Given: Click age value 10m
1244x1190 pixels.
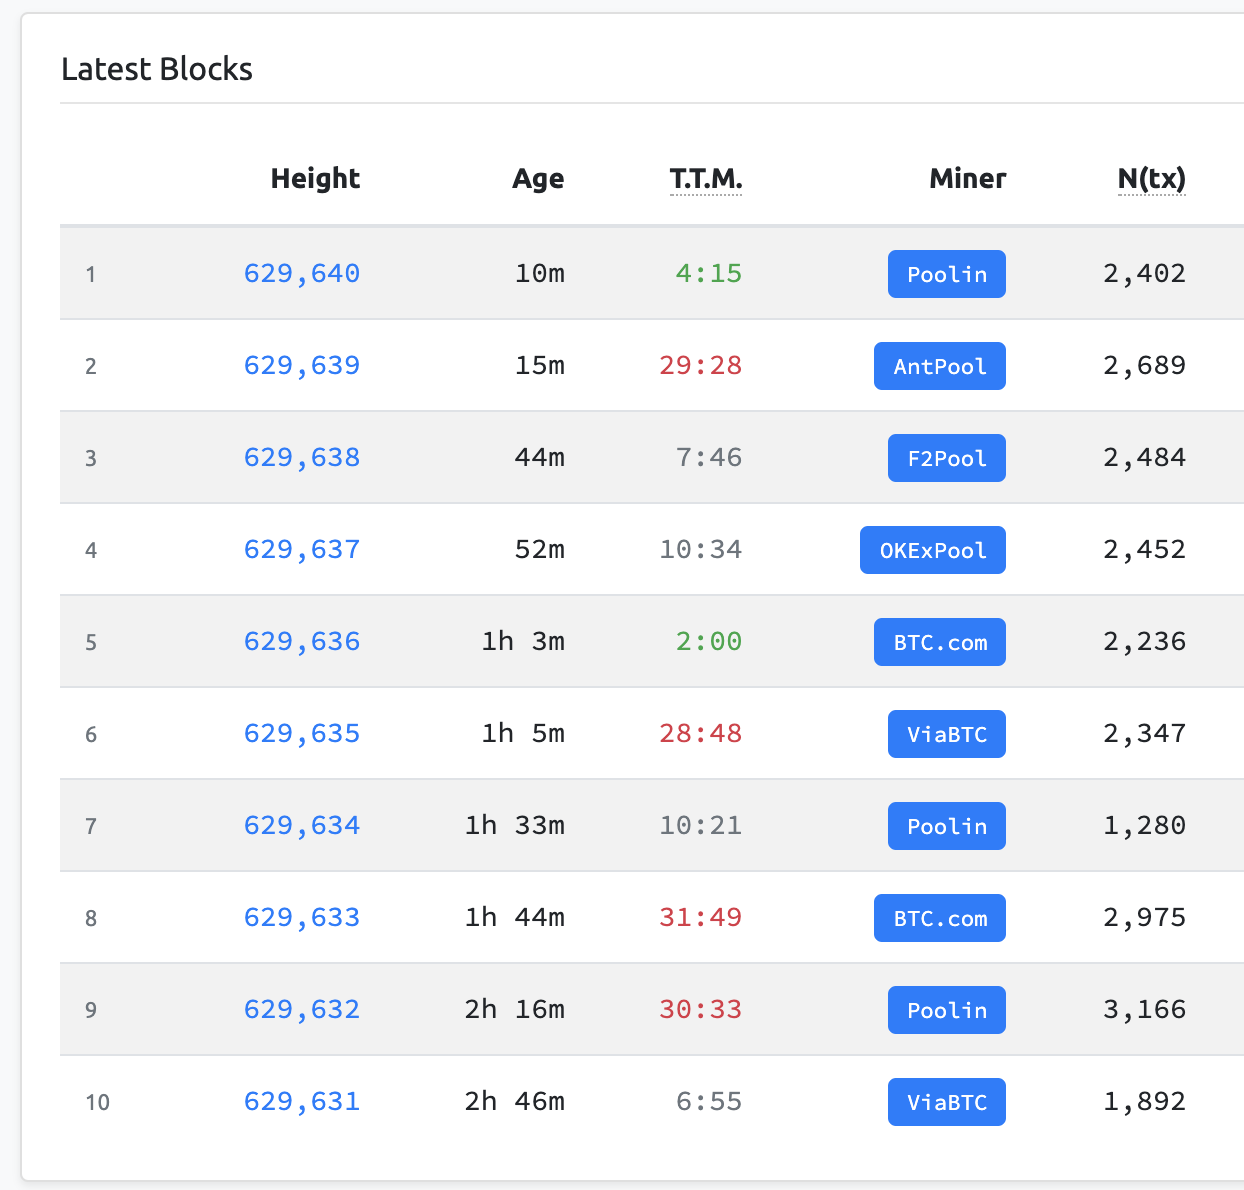Looking at the screenshot, I should point(540,273).
